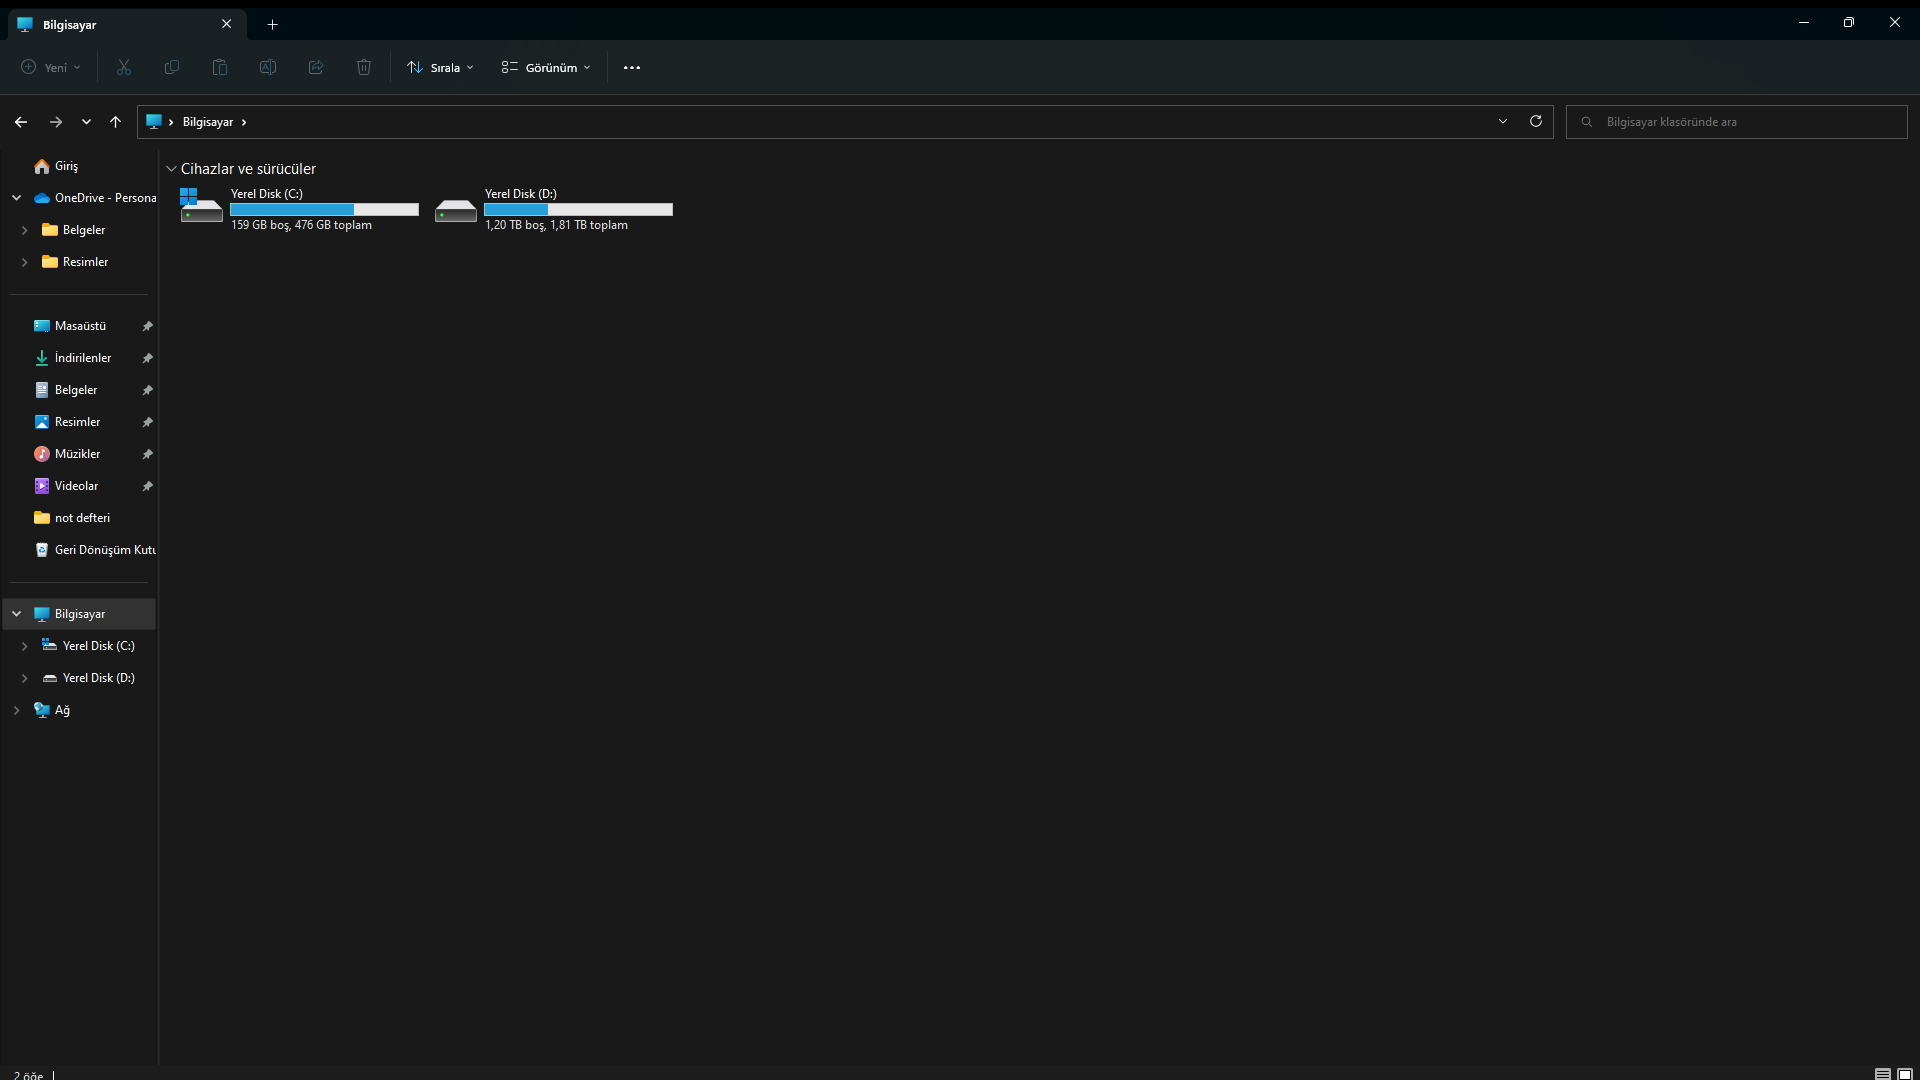This screenshot has height=1080, width=1920.
Task: Click the Paste clipboard icon
Action: (x=220, y=67)
